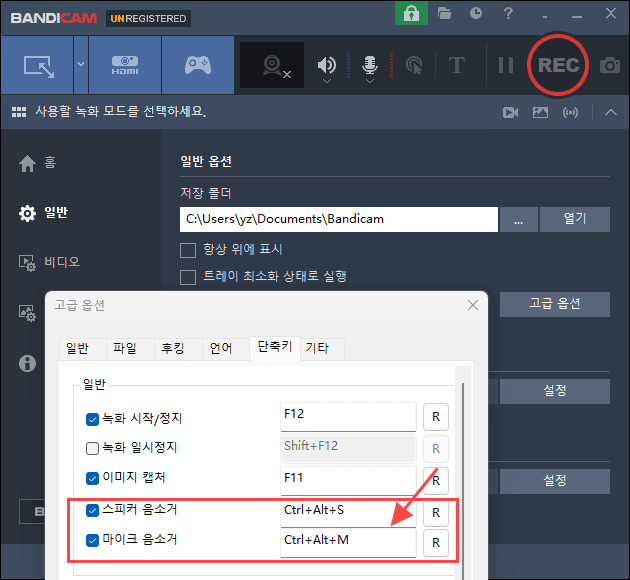The height and width of the screenshot is (580, 630).
Task: Expand the microphone settings chevron
Action: pos(370,81)
